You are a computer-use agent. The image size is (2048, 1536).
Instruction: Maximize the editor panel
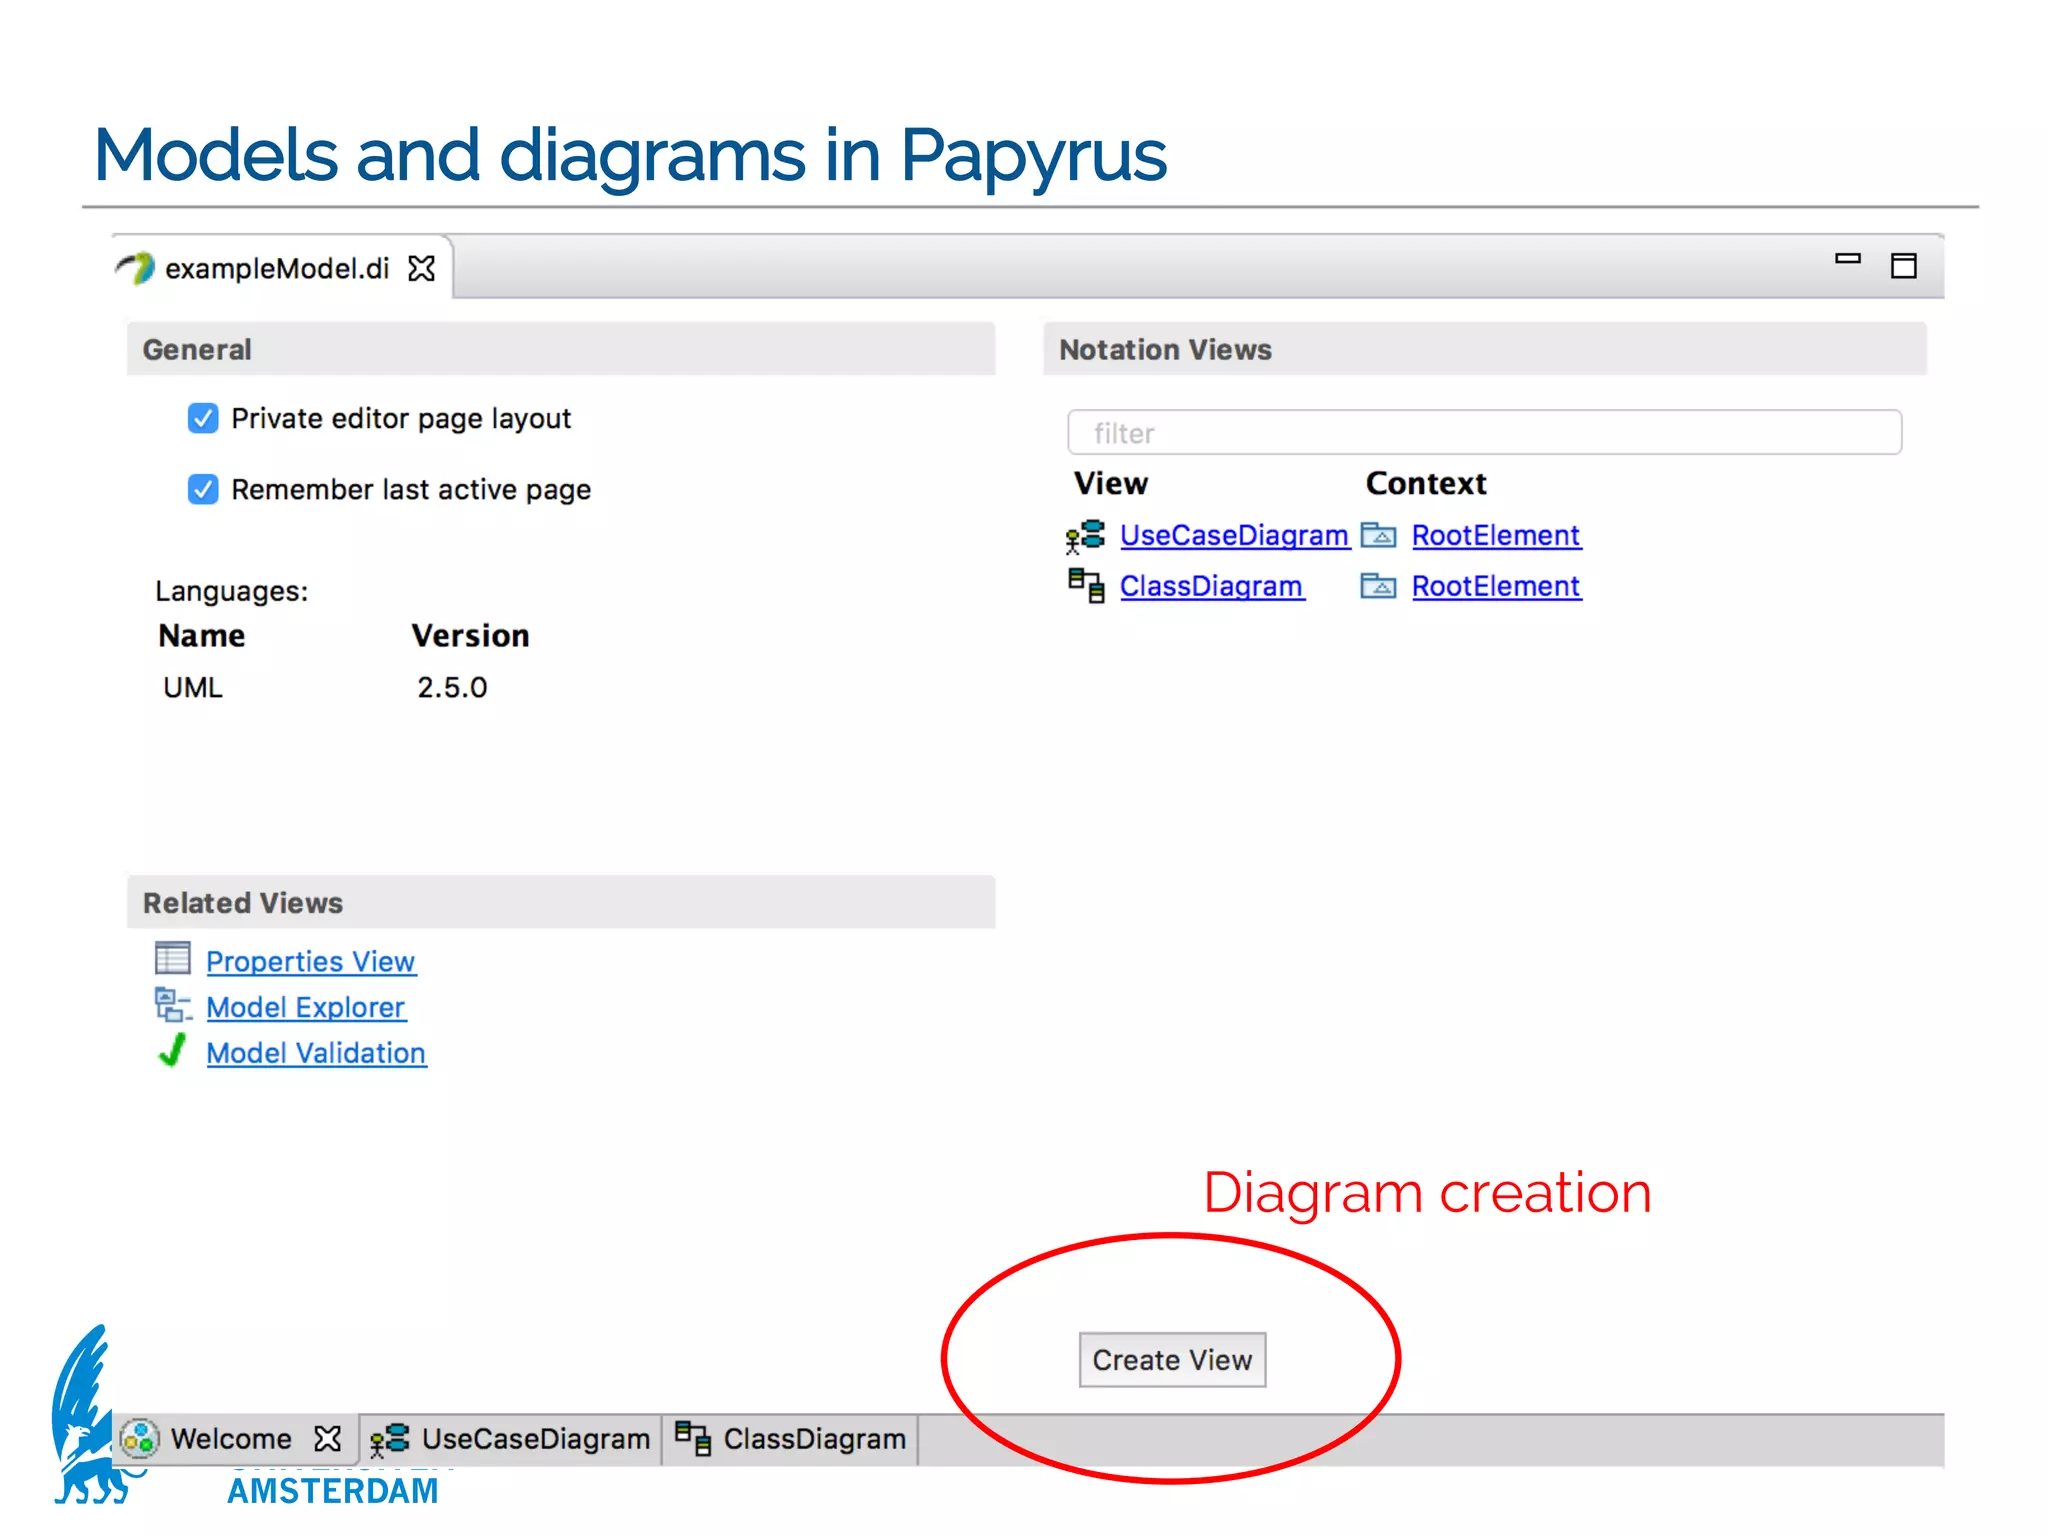pyautogui.click(x=1903, y=266)
